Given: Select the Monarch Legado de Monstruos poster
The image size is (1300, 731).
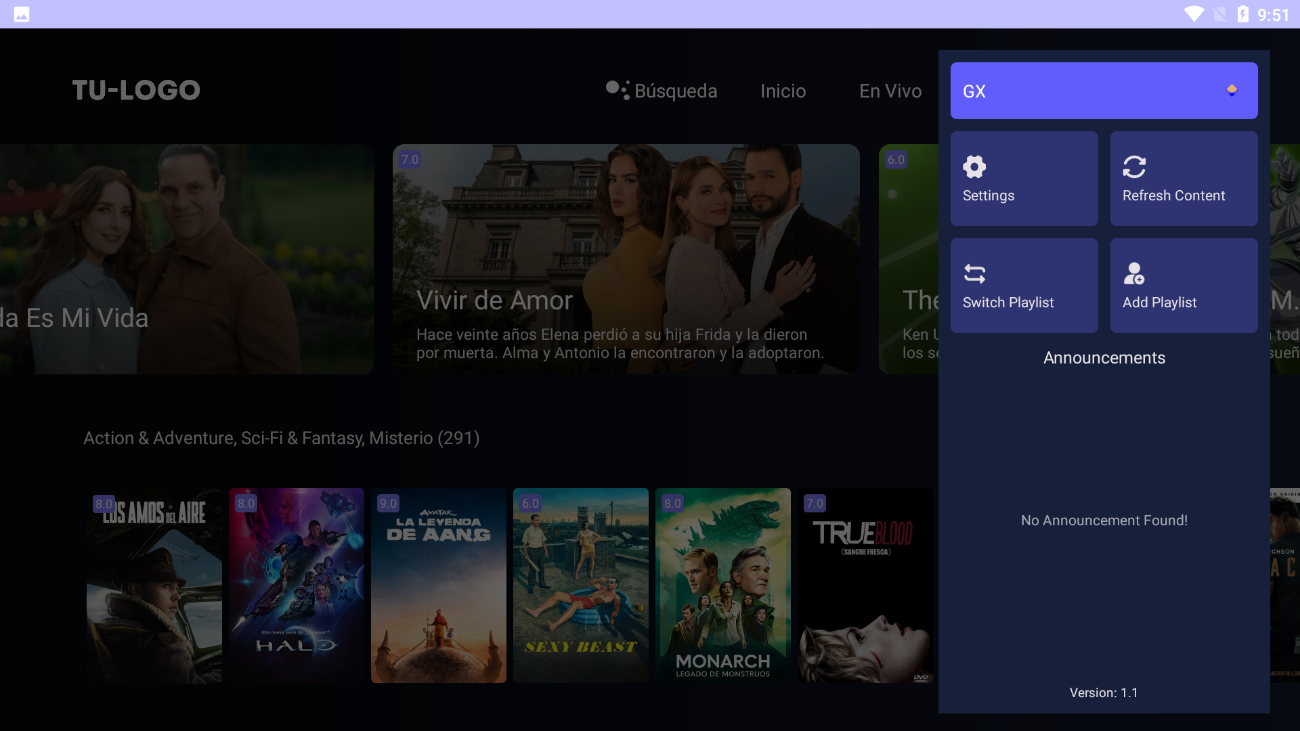Looking at the screenshot, I should (722, 585).
